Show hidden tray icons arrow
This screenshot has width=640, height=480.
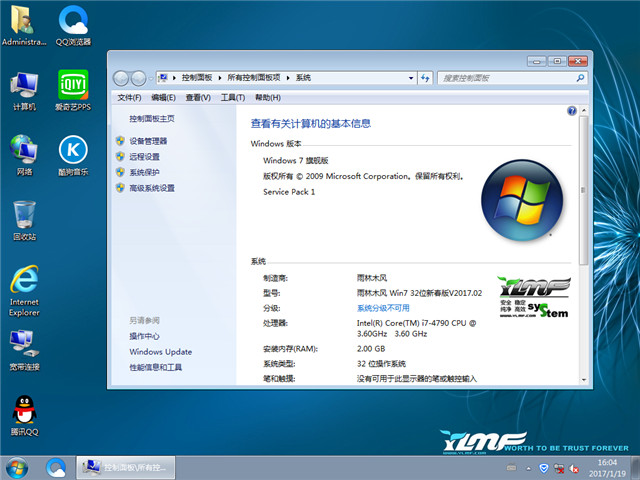(529, 469)
